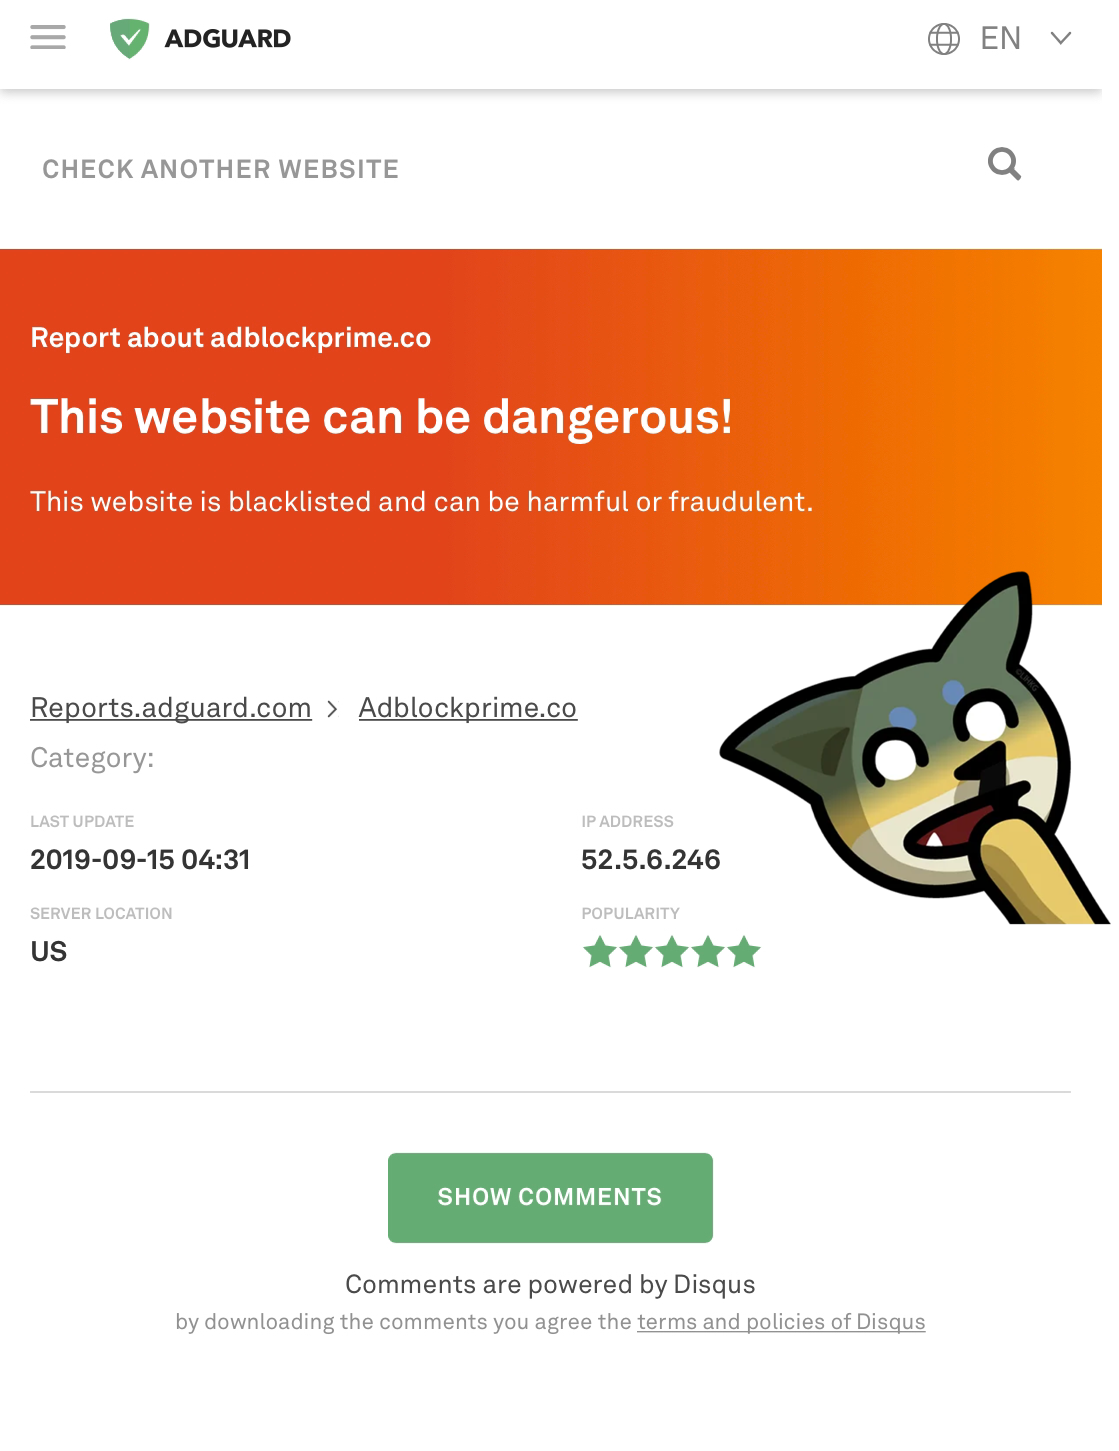Click the last update date value
Screen dimensions: 1119x1451
[140, 860]
